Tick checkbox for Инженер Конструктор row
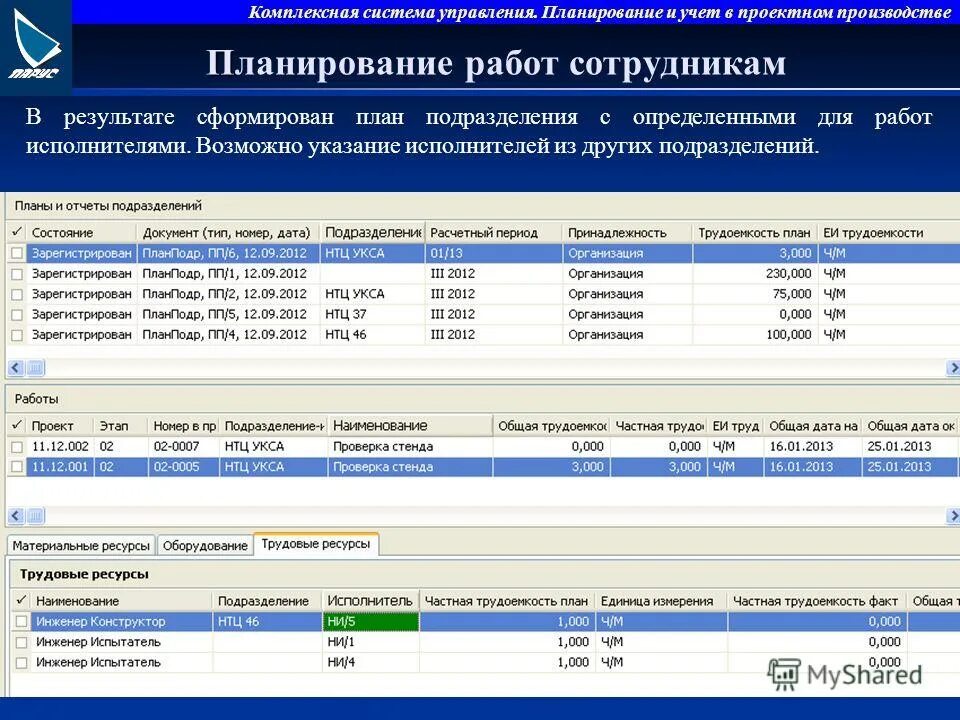 click(21, 622)
